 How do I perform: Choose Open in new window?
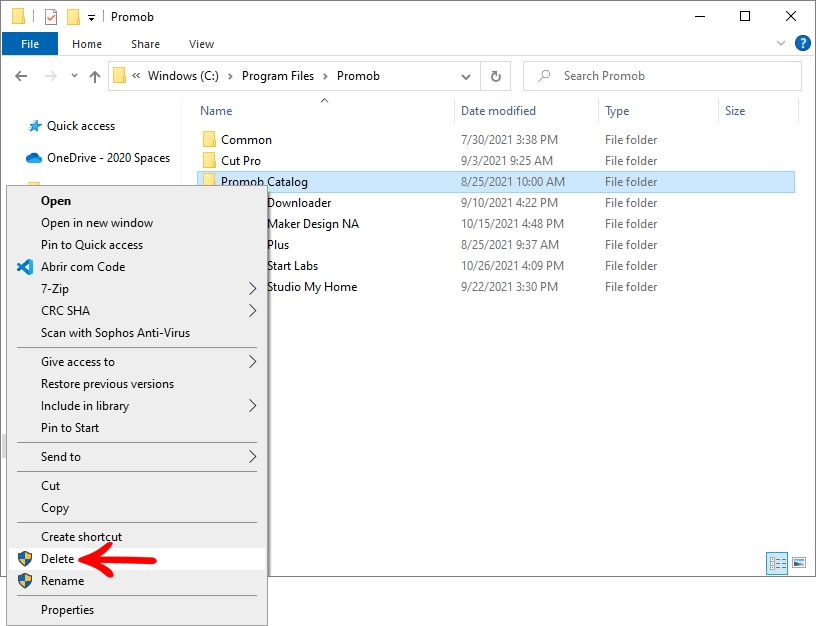[137, 223]
